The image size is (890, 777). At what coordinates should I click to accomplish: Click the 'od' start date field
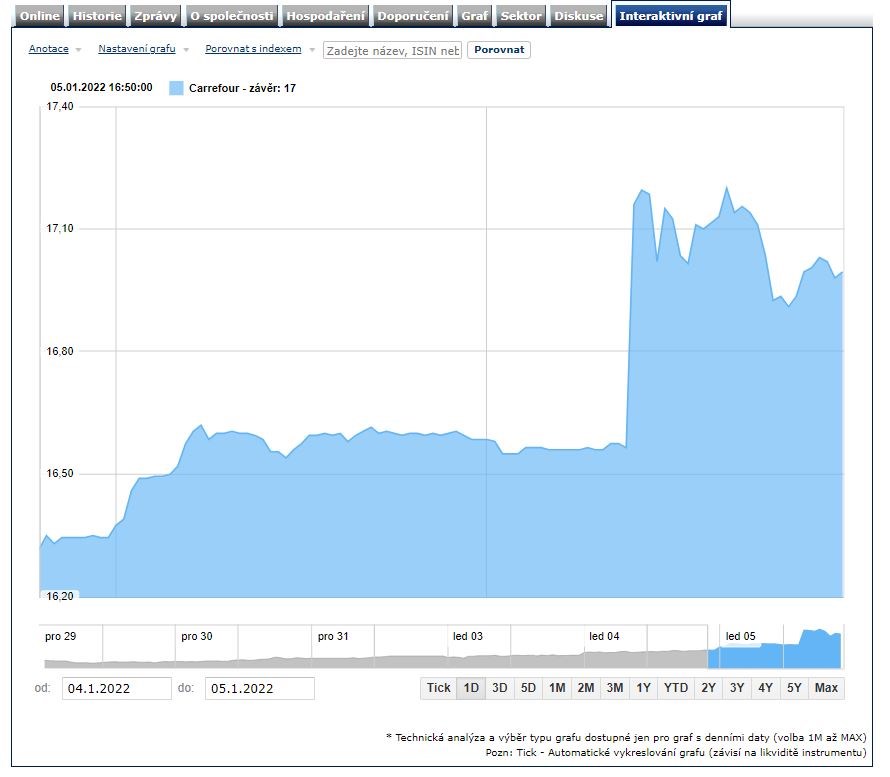[117, 688]
